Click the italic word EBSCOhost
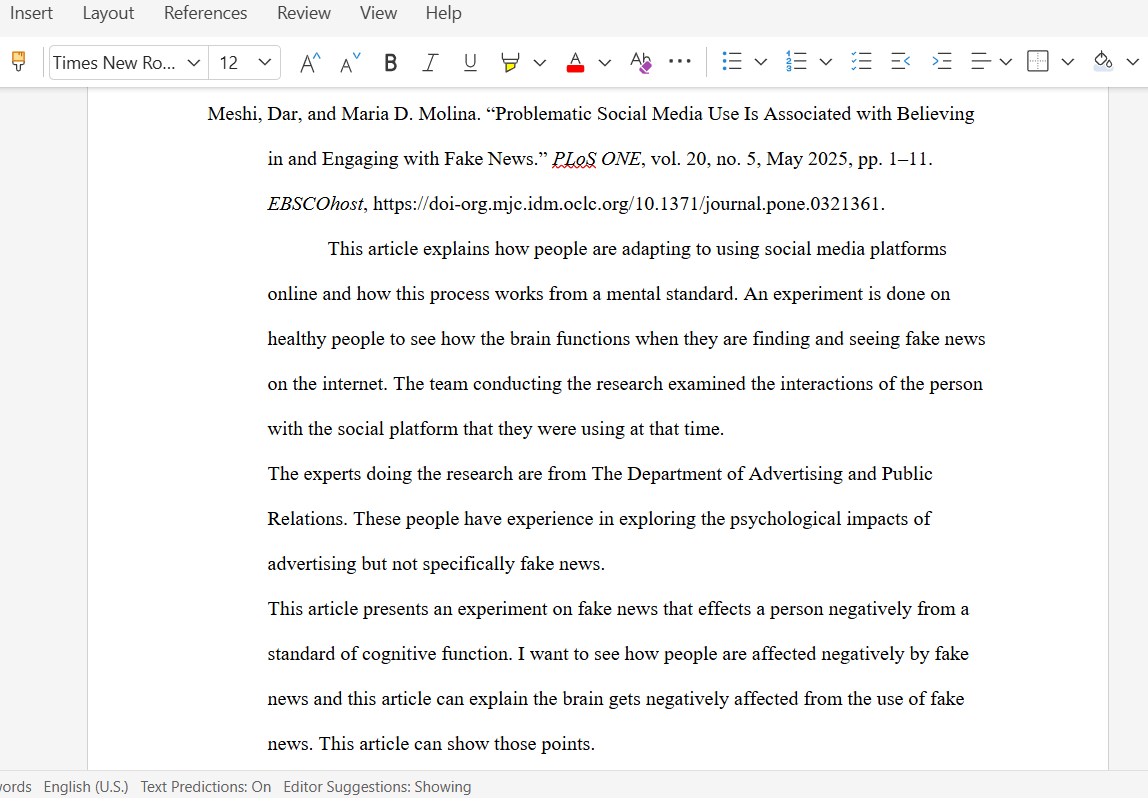1148x798 pixels. pyautogui.click(x=315, y=204)
